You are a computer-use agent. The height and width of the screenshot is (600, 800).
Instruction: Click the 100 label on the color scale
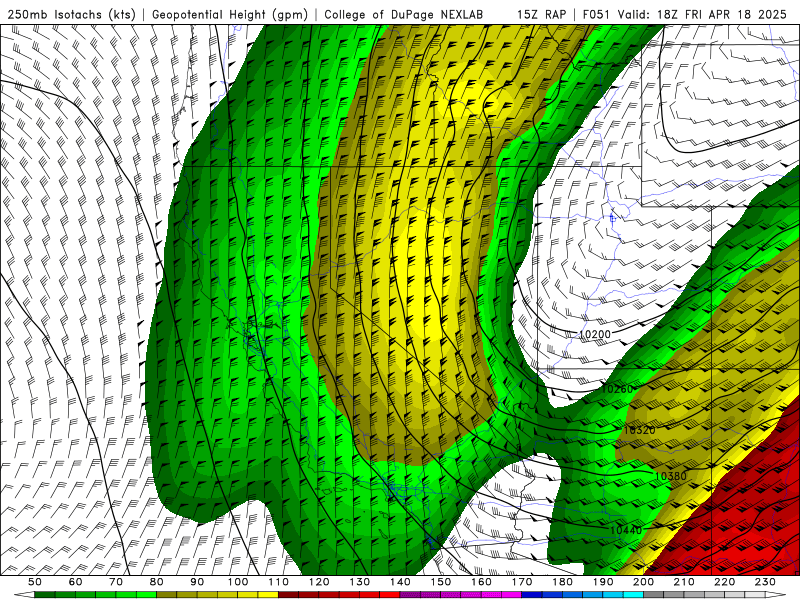tap(238, 582)
